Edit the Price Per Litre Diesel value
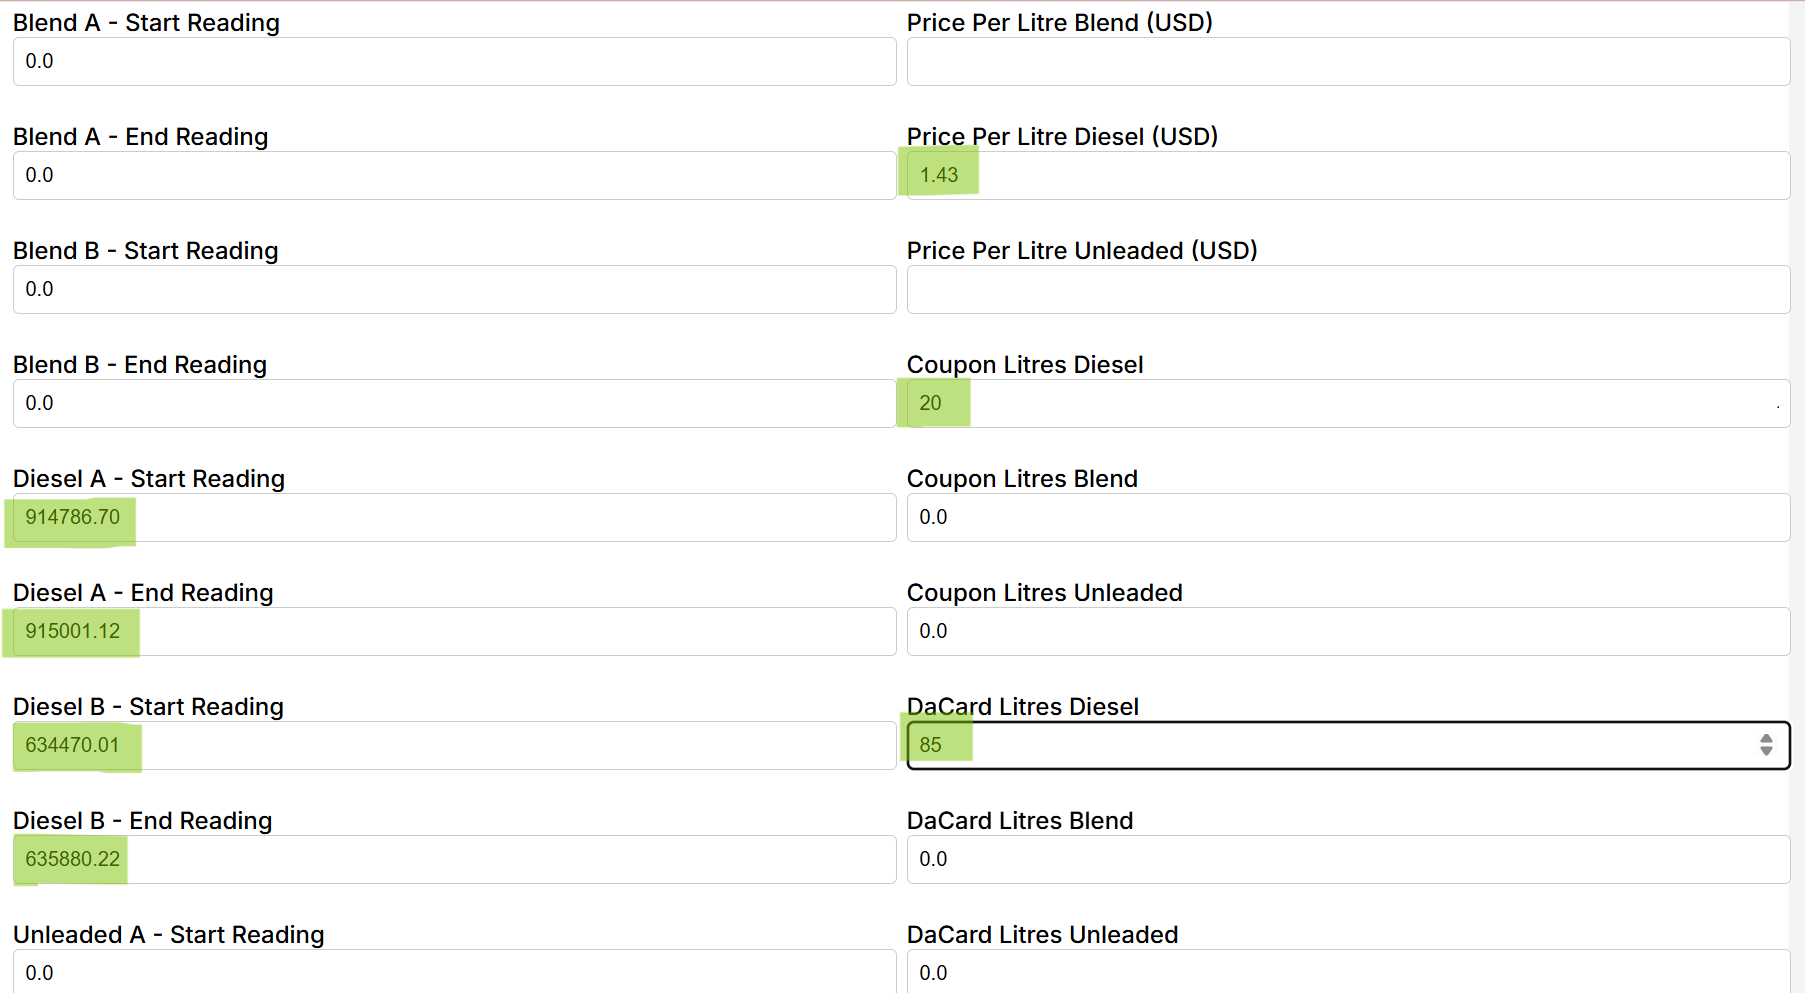The image size is (1805, 993). coord(1348,176)
